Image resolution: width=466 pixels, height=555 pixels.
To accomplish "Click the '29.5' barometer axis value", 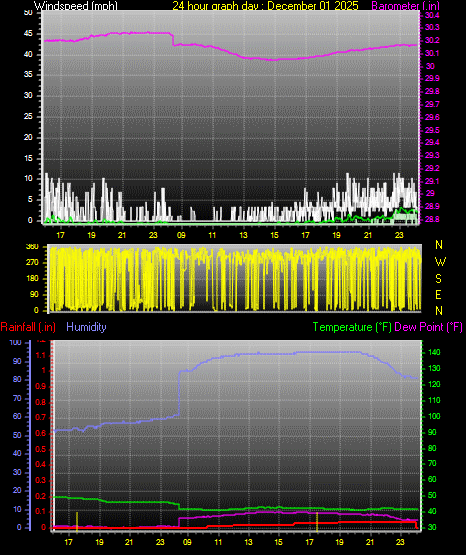I will (432, 130).
